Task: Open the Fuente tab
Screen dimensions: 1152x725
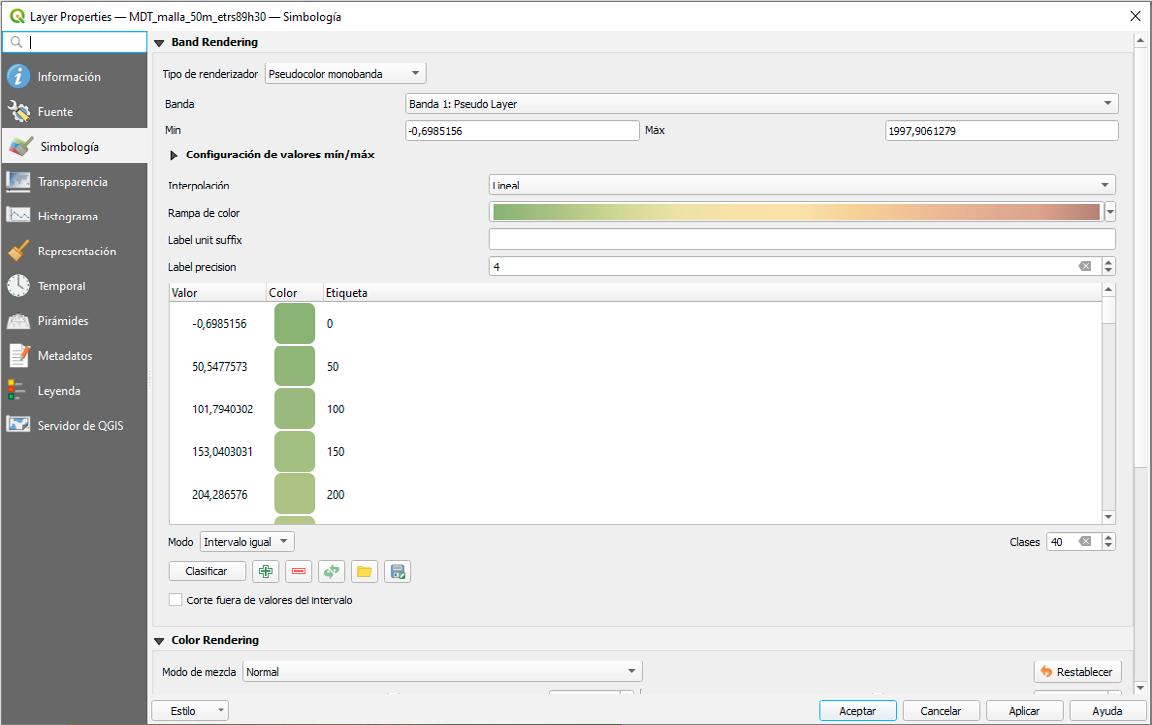Action: [74, 112]
